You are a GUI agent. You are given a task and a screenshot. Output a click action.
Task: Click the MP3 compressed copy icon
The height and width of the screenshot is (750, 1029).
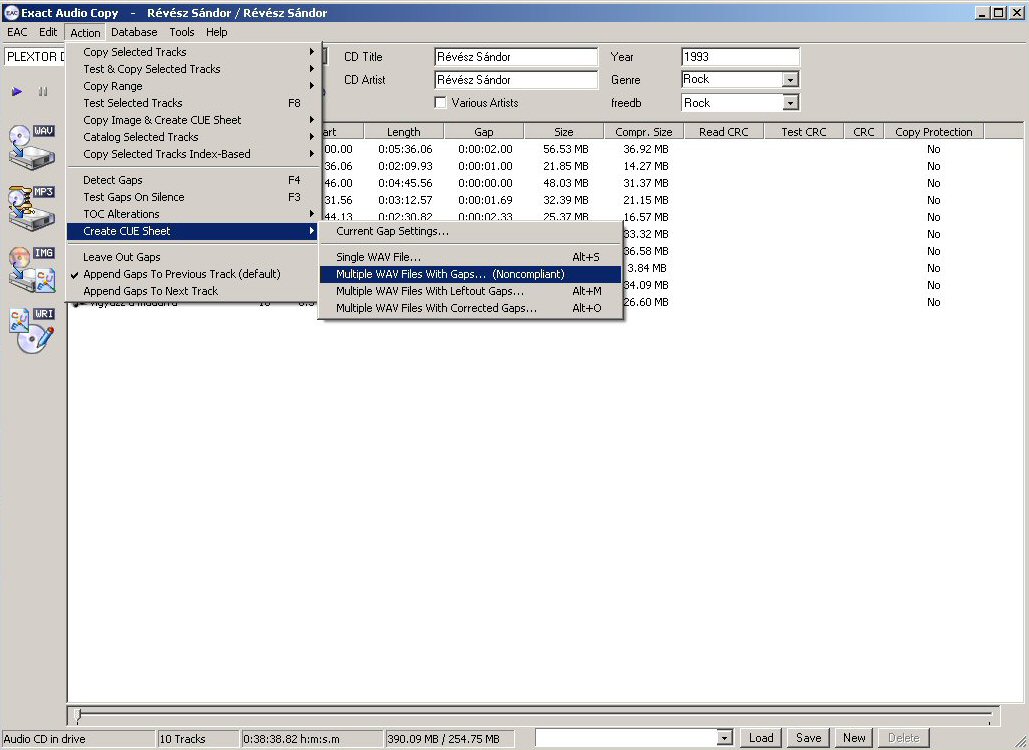pos(31,207)
